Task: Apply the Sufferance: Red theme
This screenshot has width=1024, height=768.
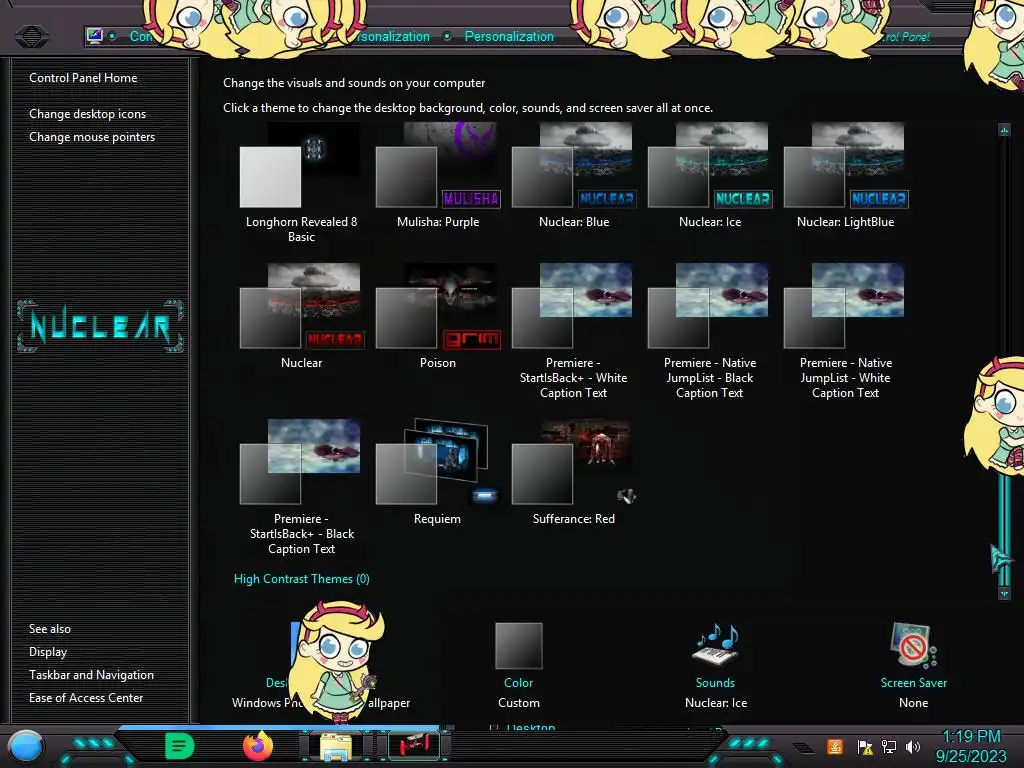Action: (573, 473)
